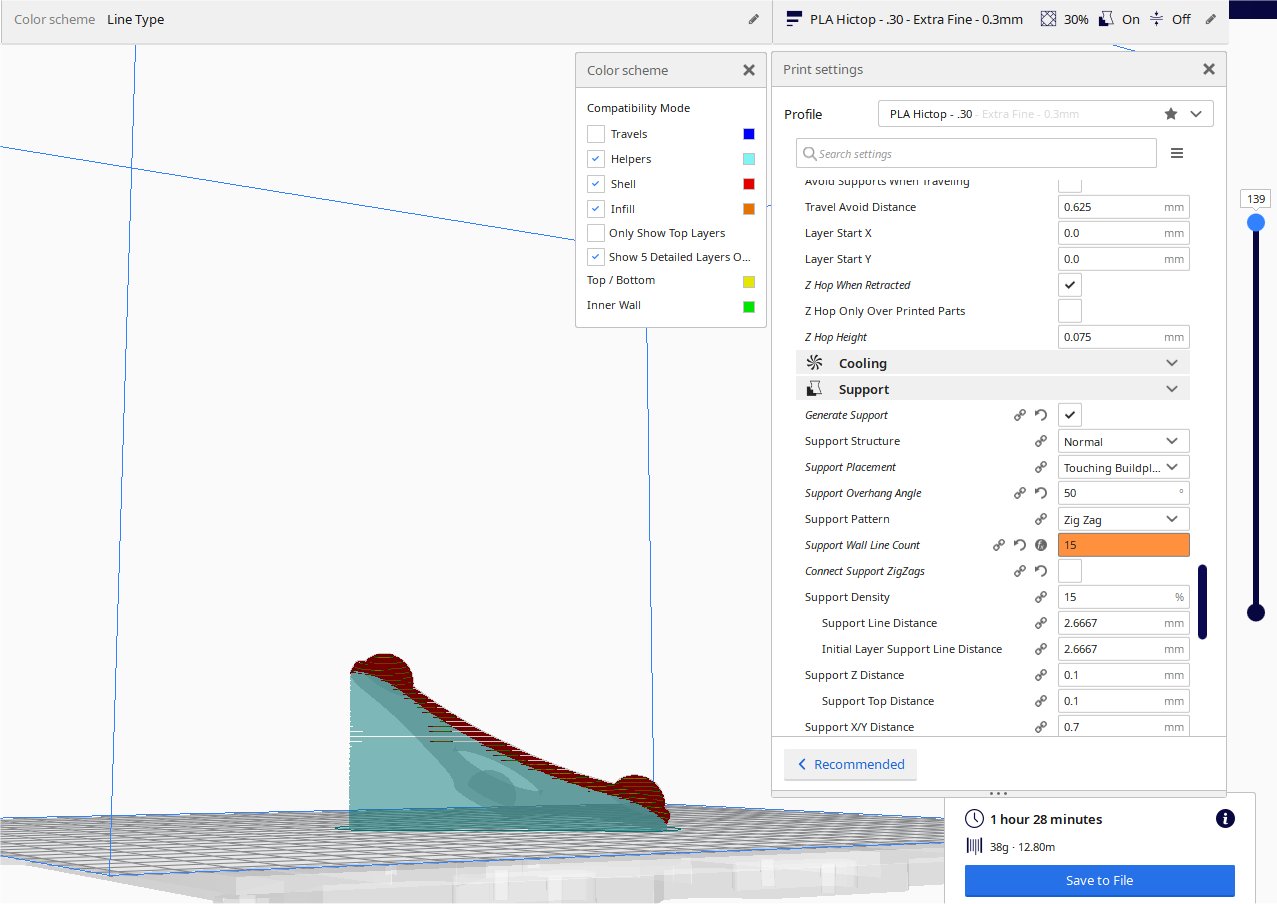Open the Support Structure dropdown

coord(1124,441)
